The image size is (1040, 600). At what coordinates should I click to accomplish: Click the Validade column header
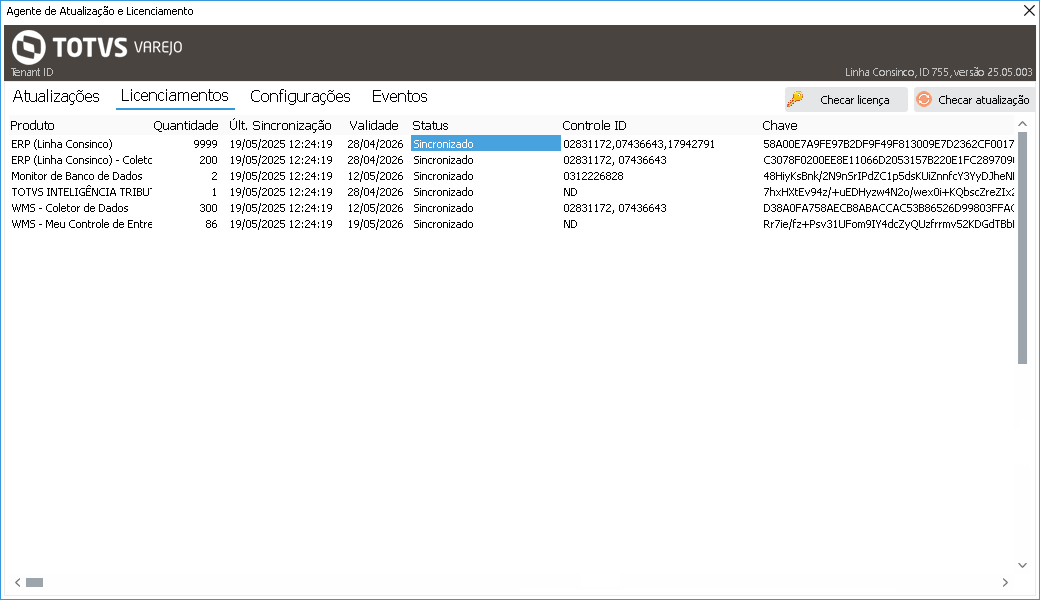373,125
